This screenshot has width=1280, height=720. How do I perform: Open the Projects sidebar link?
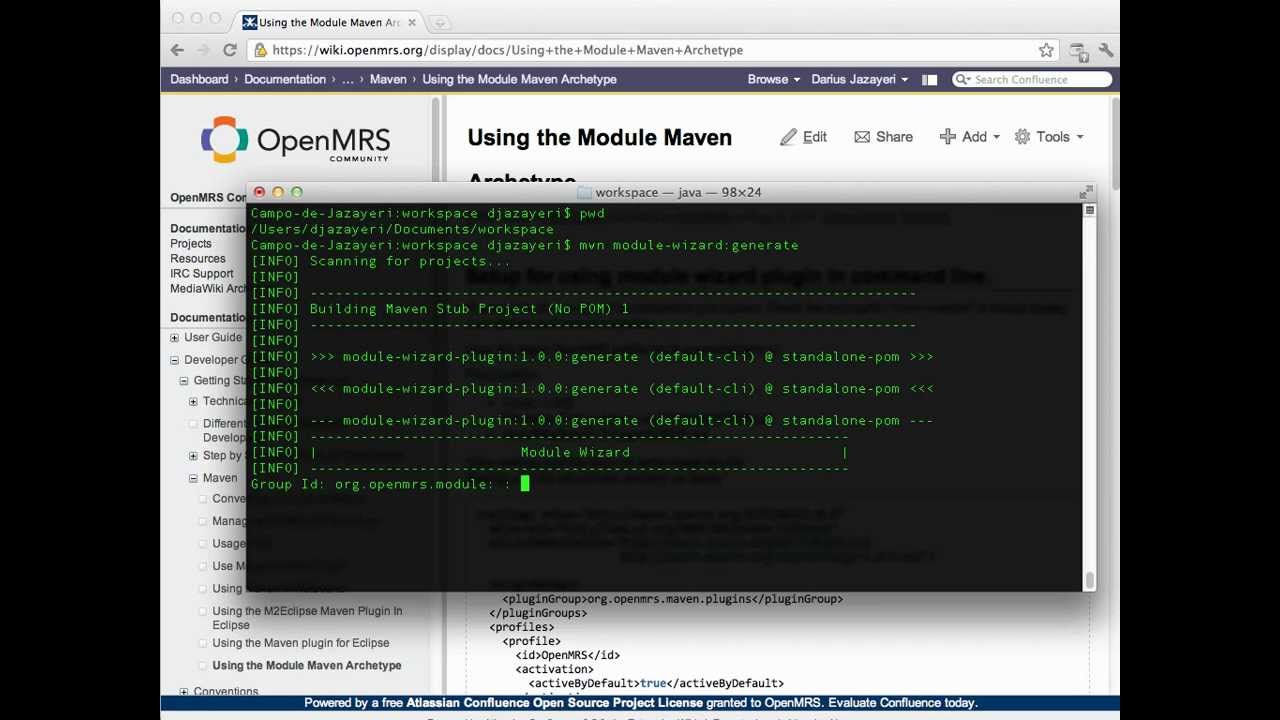[191, 244]
